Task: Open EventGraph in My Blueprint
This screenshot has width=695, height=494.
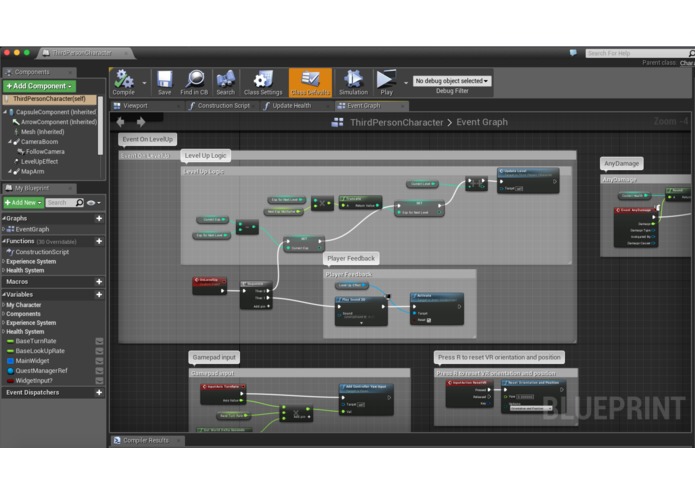Action: [x=32, y=229]
